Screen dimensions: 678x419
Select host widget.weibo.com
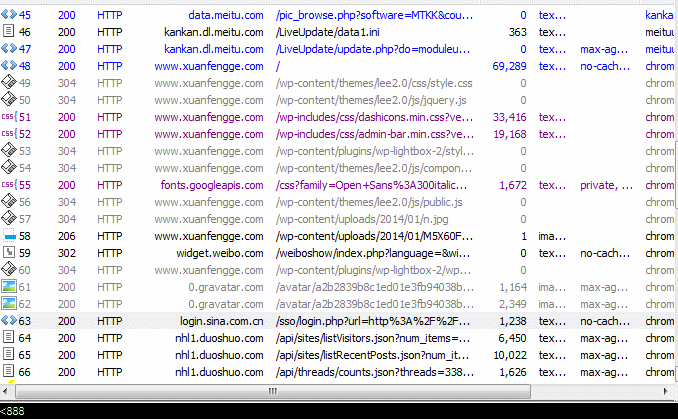click(220, 253)
